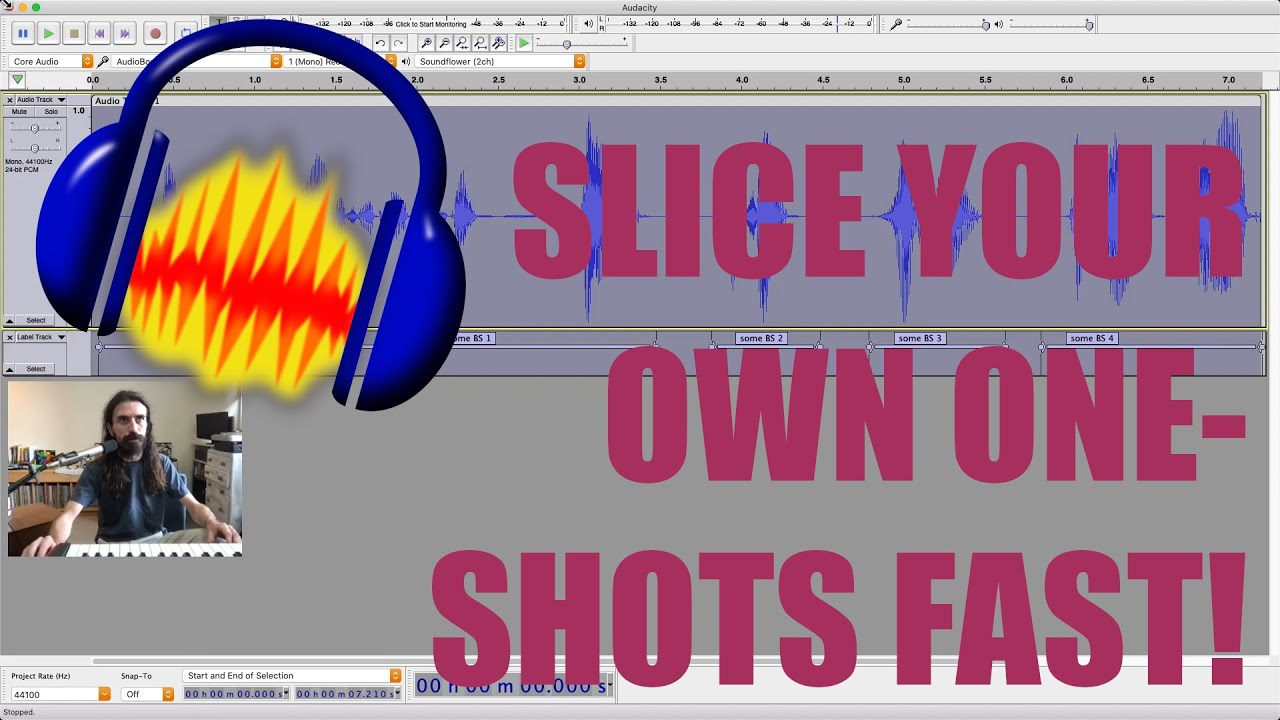Click the green Play button
The image size is (1280, 720).
[x=48, y=33]
